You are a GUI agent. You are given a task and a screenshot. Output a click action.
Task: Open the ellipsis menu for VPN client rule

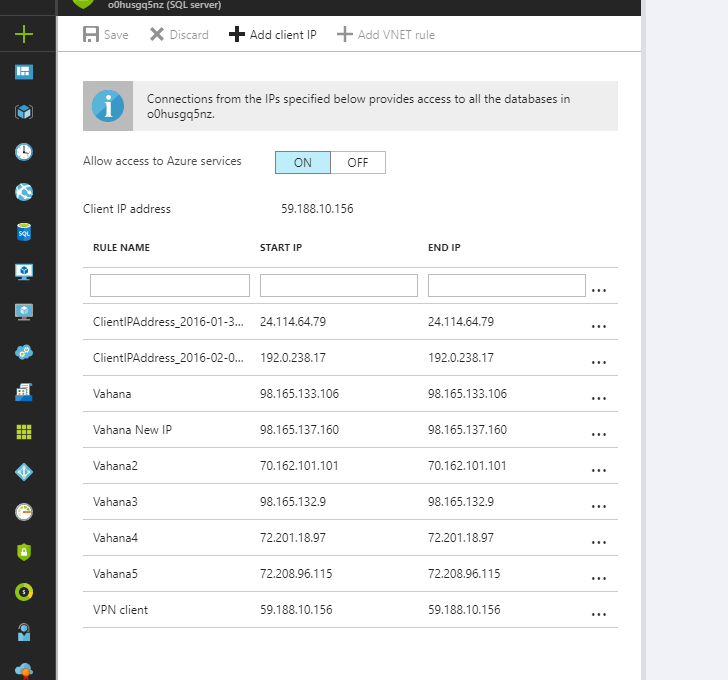pyautogui.click(x=599, y=614)
